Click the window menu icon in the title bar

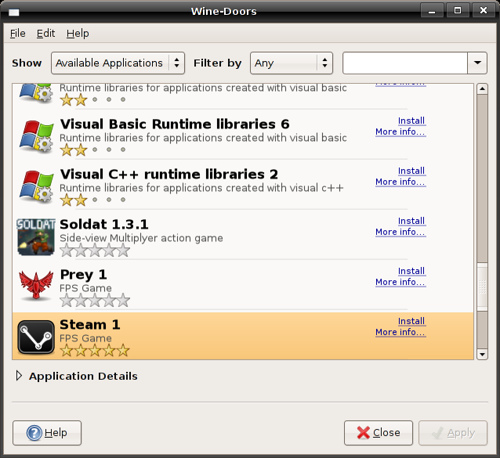click(x=14, y=12)
